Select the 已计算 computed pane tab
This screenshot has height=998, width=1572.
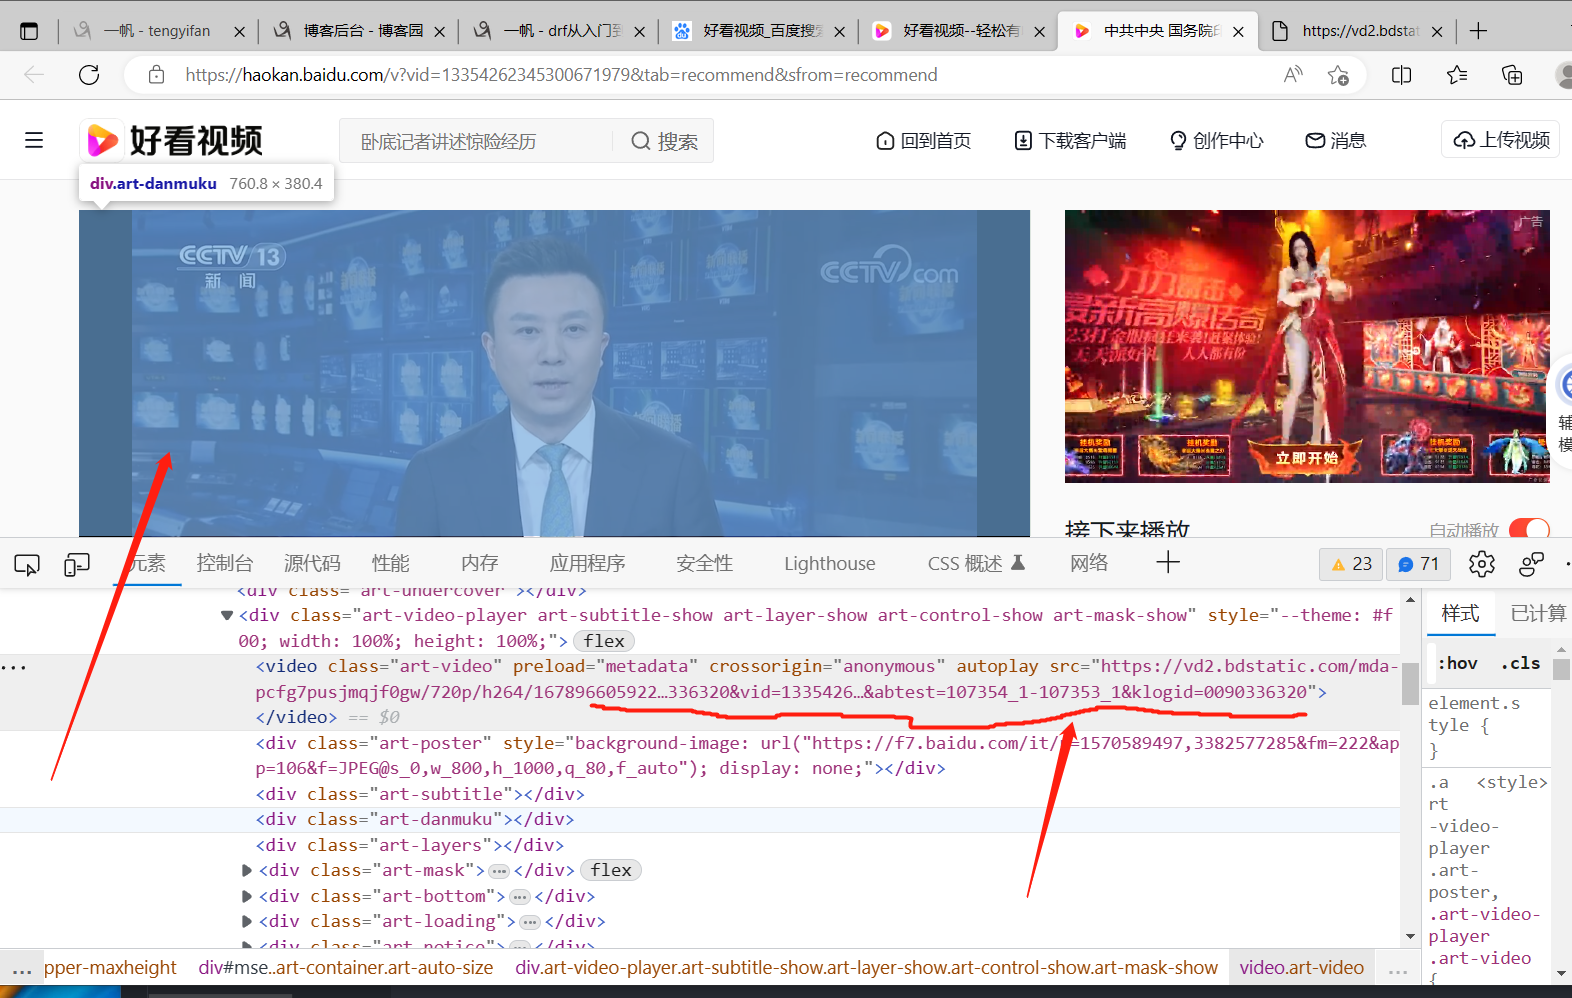[x=1538, y=613]
